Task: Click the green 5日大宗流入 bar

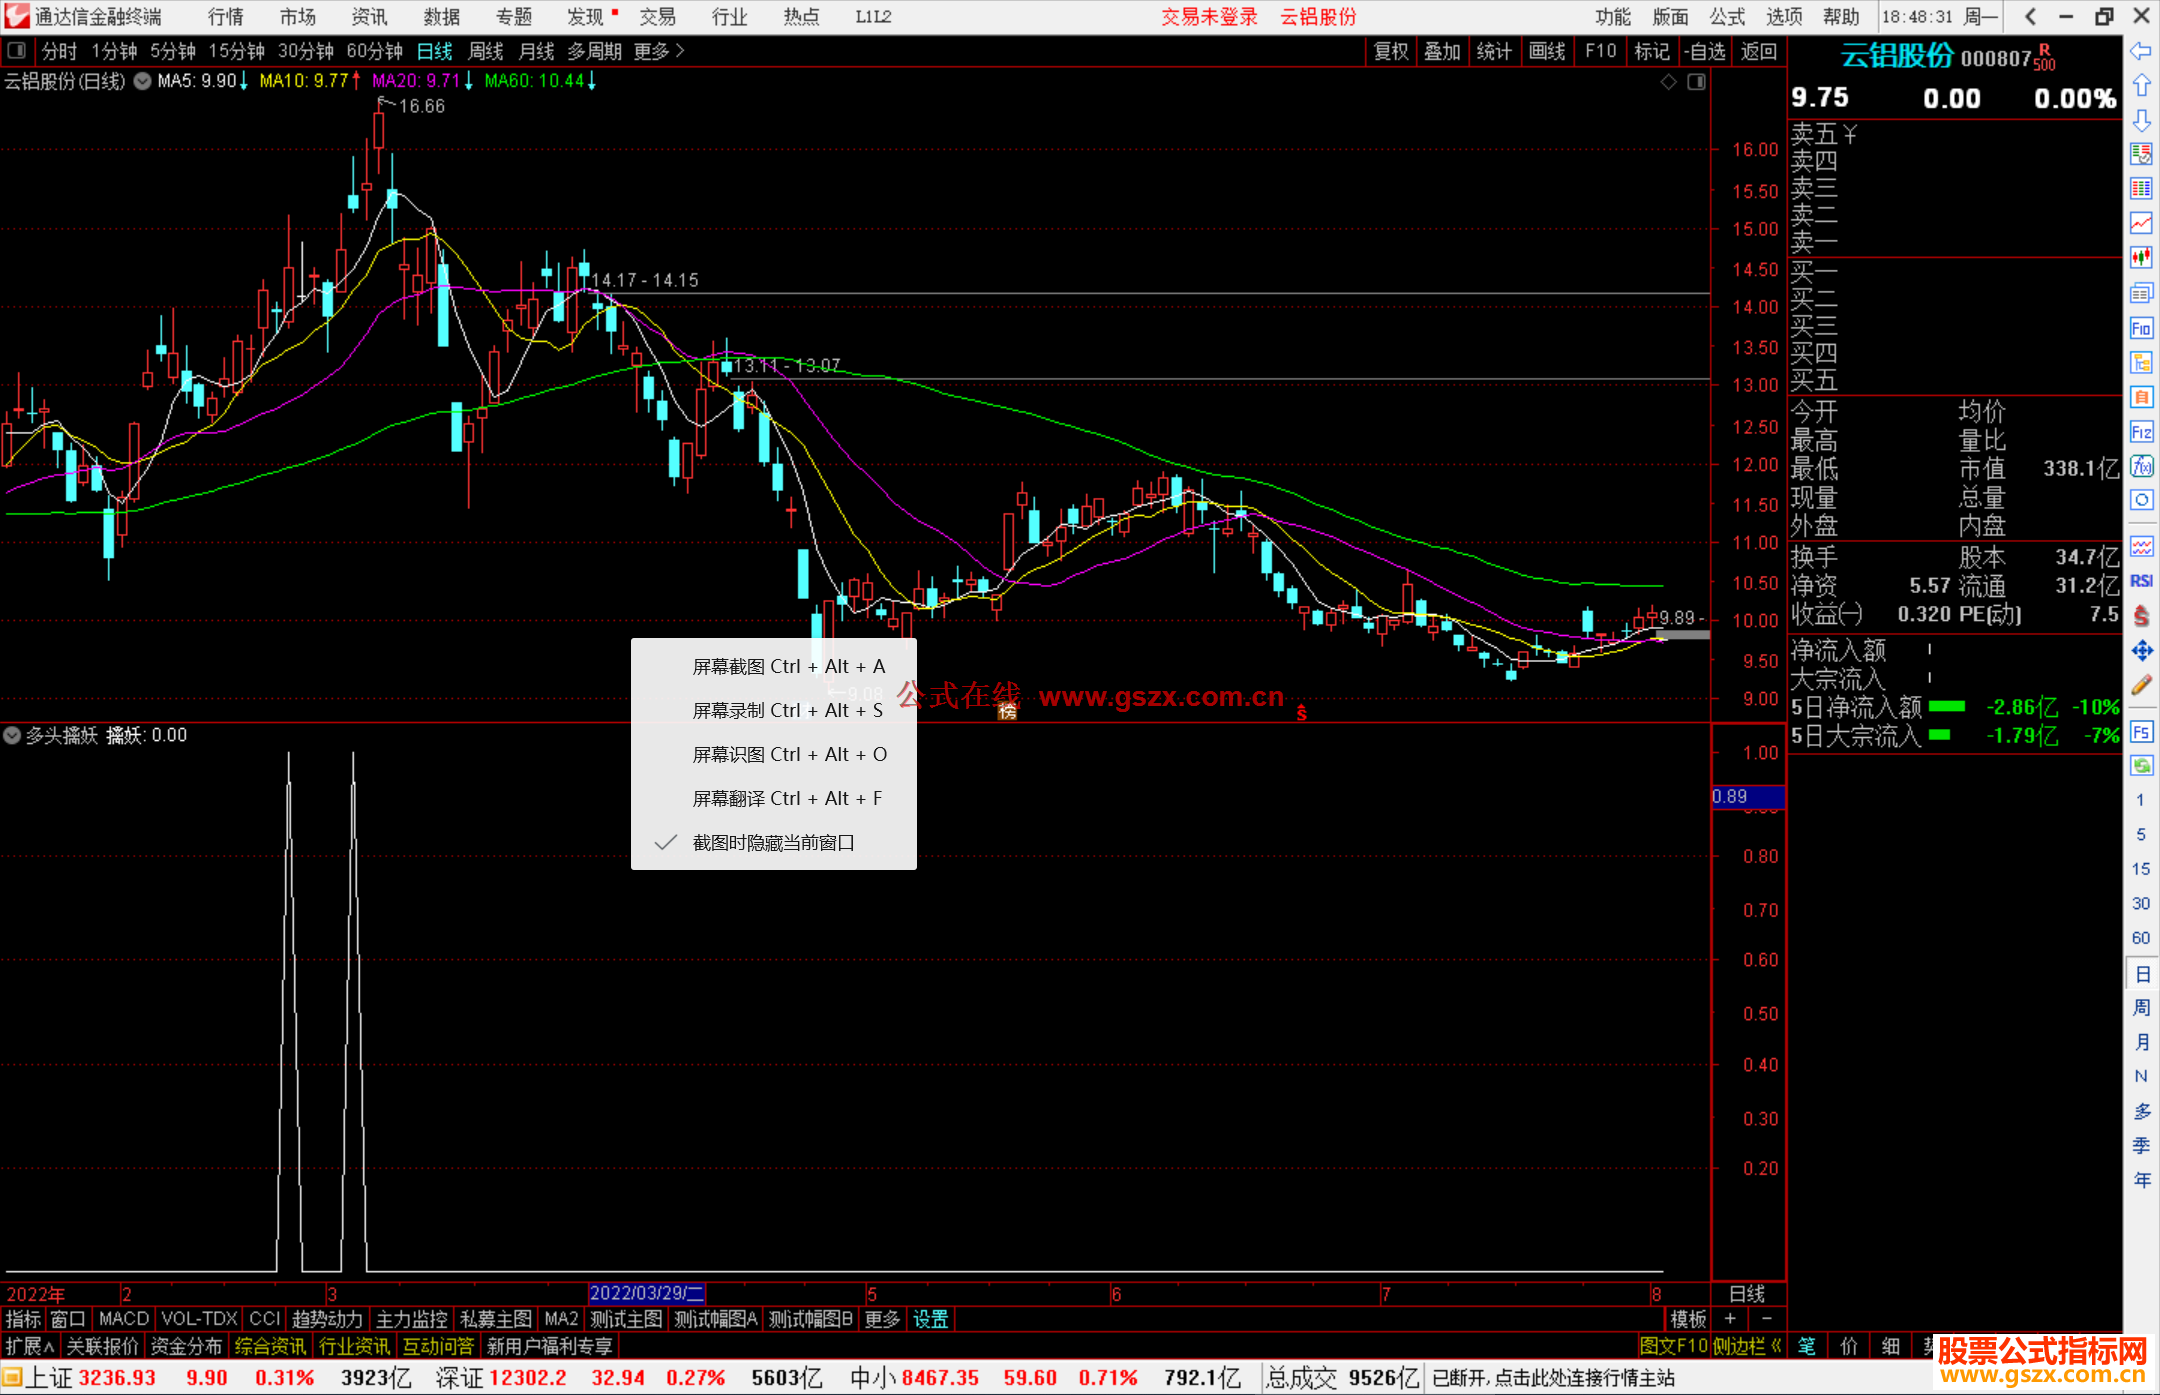Action: click(x=1939, y=735)
